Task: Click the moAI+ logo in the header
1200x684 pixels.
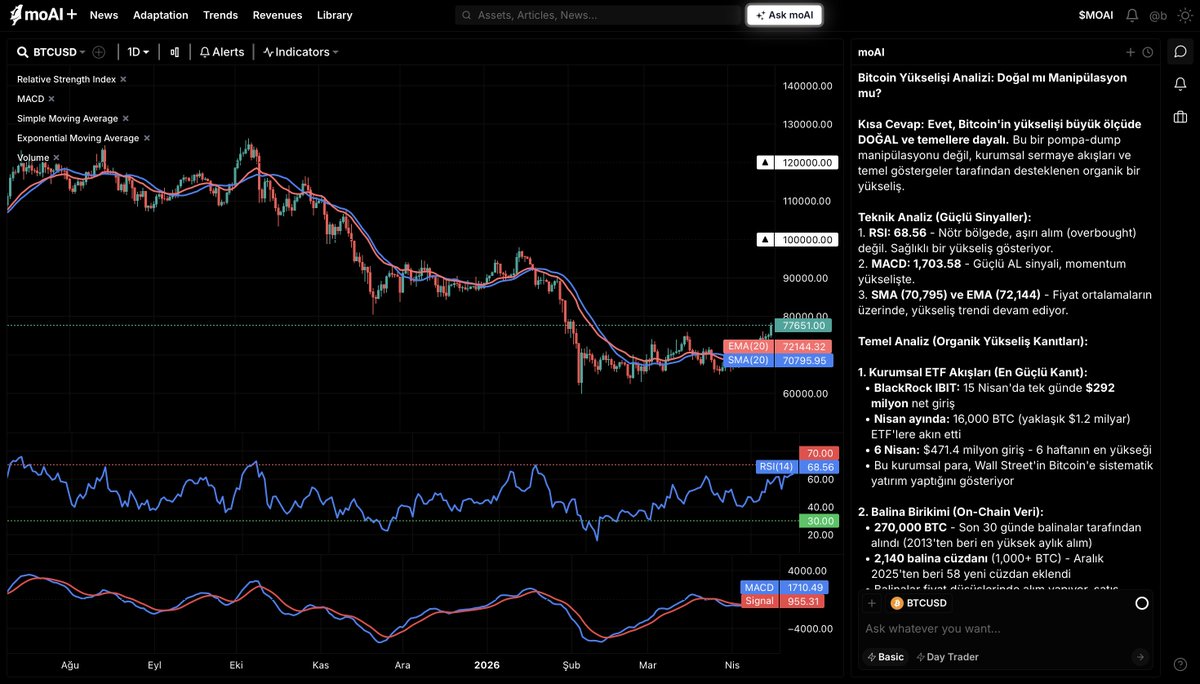Action: (x=41, y=15)
